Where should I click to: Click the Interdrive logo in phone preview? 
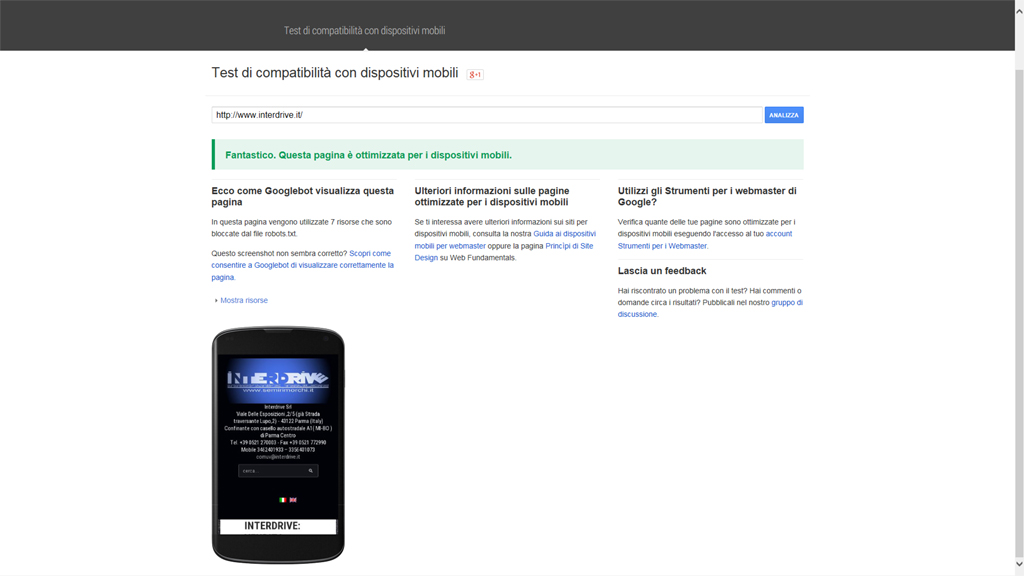tap(278, 379)
